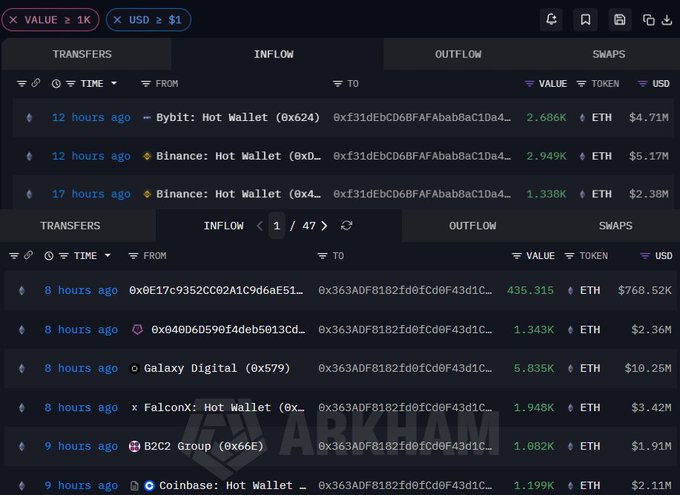The width and height of the screenshot is (680, 495).
Task: Open recipient 0xf31dEbCD6… in Bybit row
Action: [422, 118]
